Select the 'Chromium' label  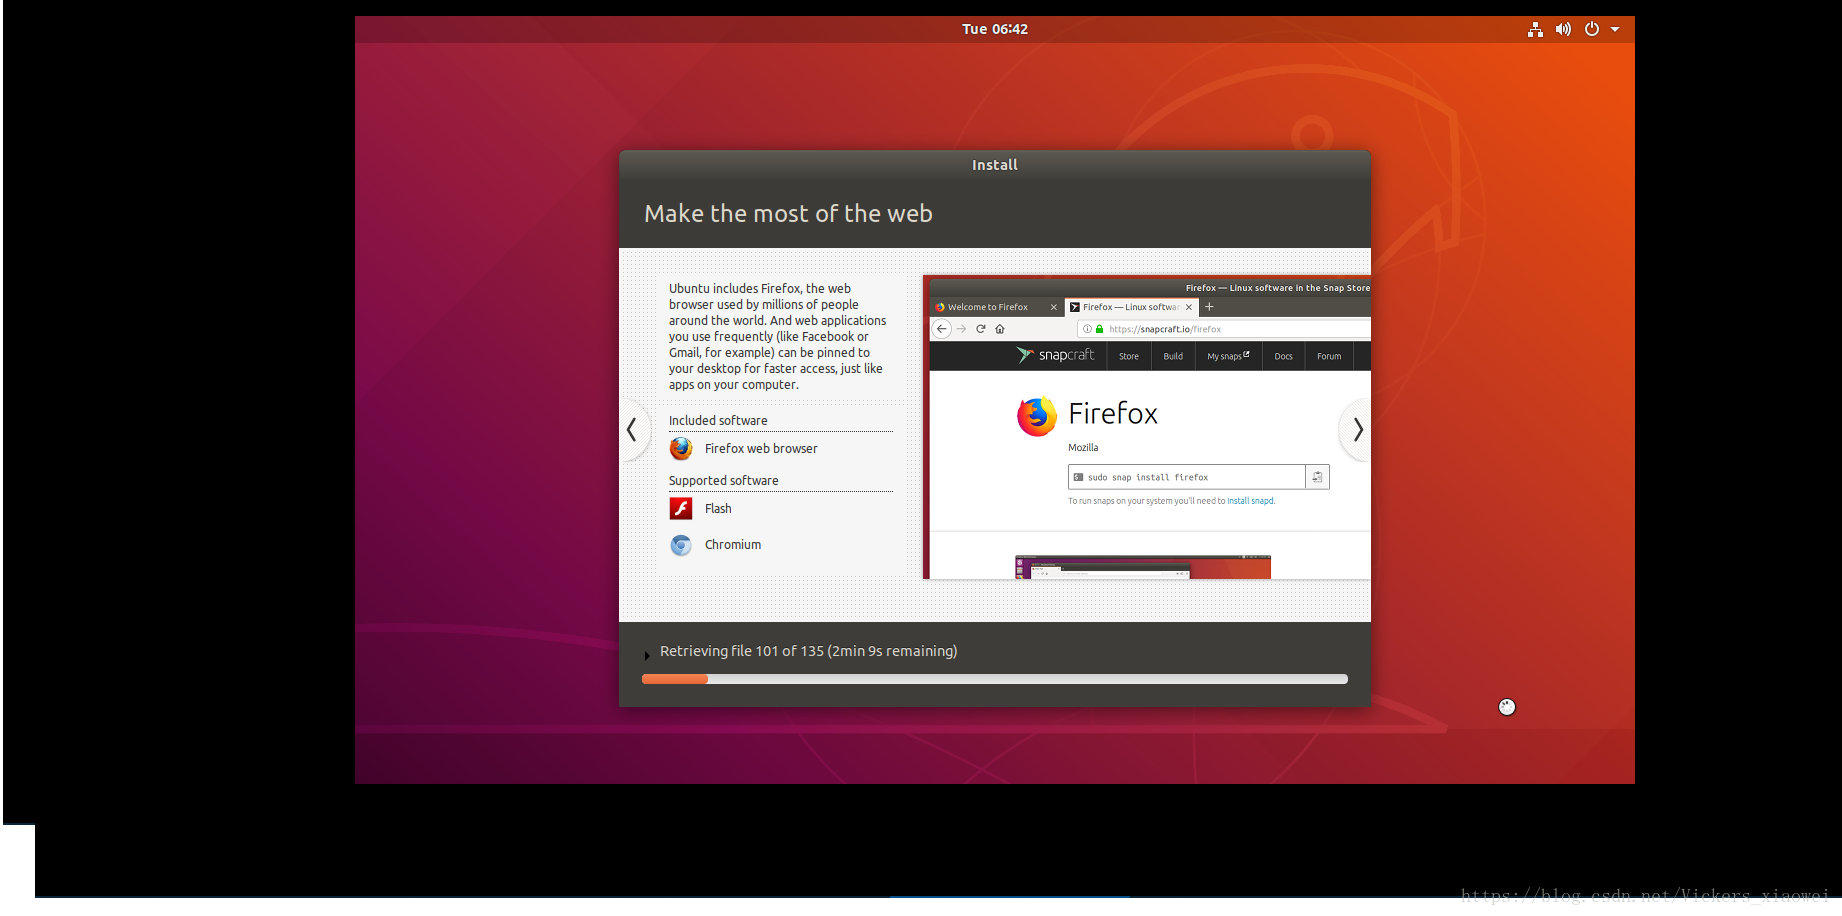733,545
